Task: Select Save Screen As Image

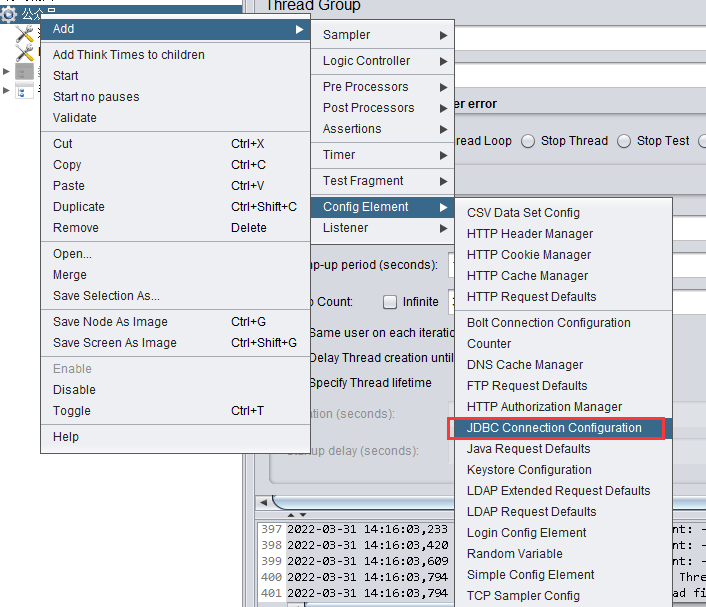Action: (x=175, y=343)
